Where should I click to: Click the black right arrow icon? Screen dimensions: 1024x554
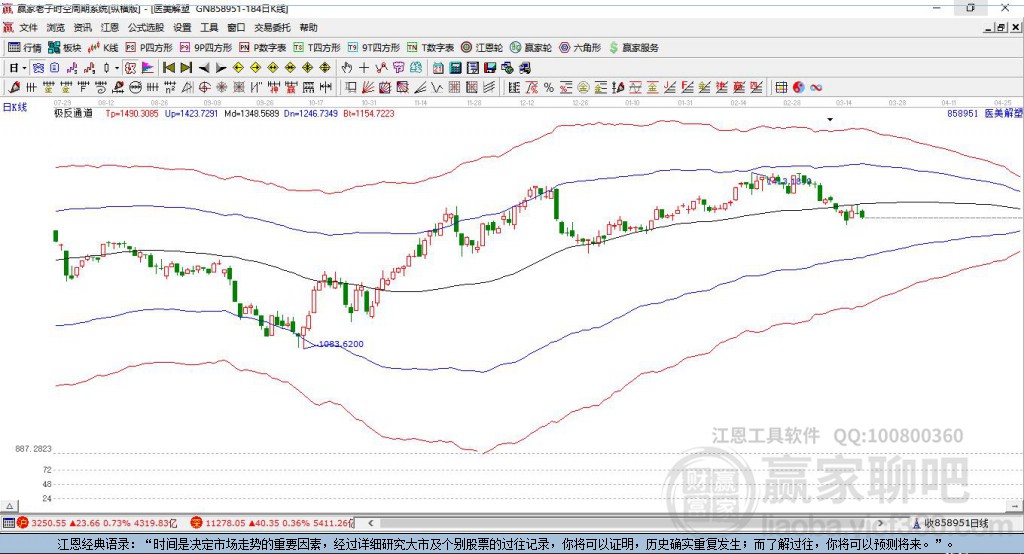(221, 68)
